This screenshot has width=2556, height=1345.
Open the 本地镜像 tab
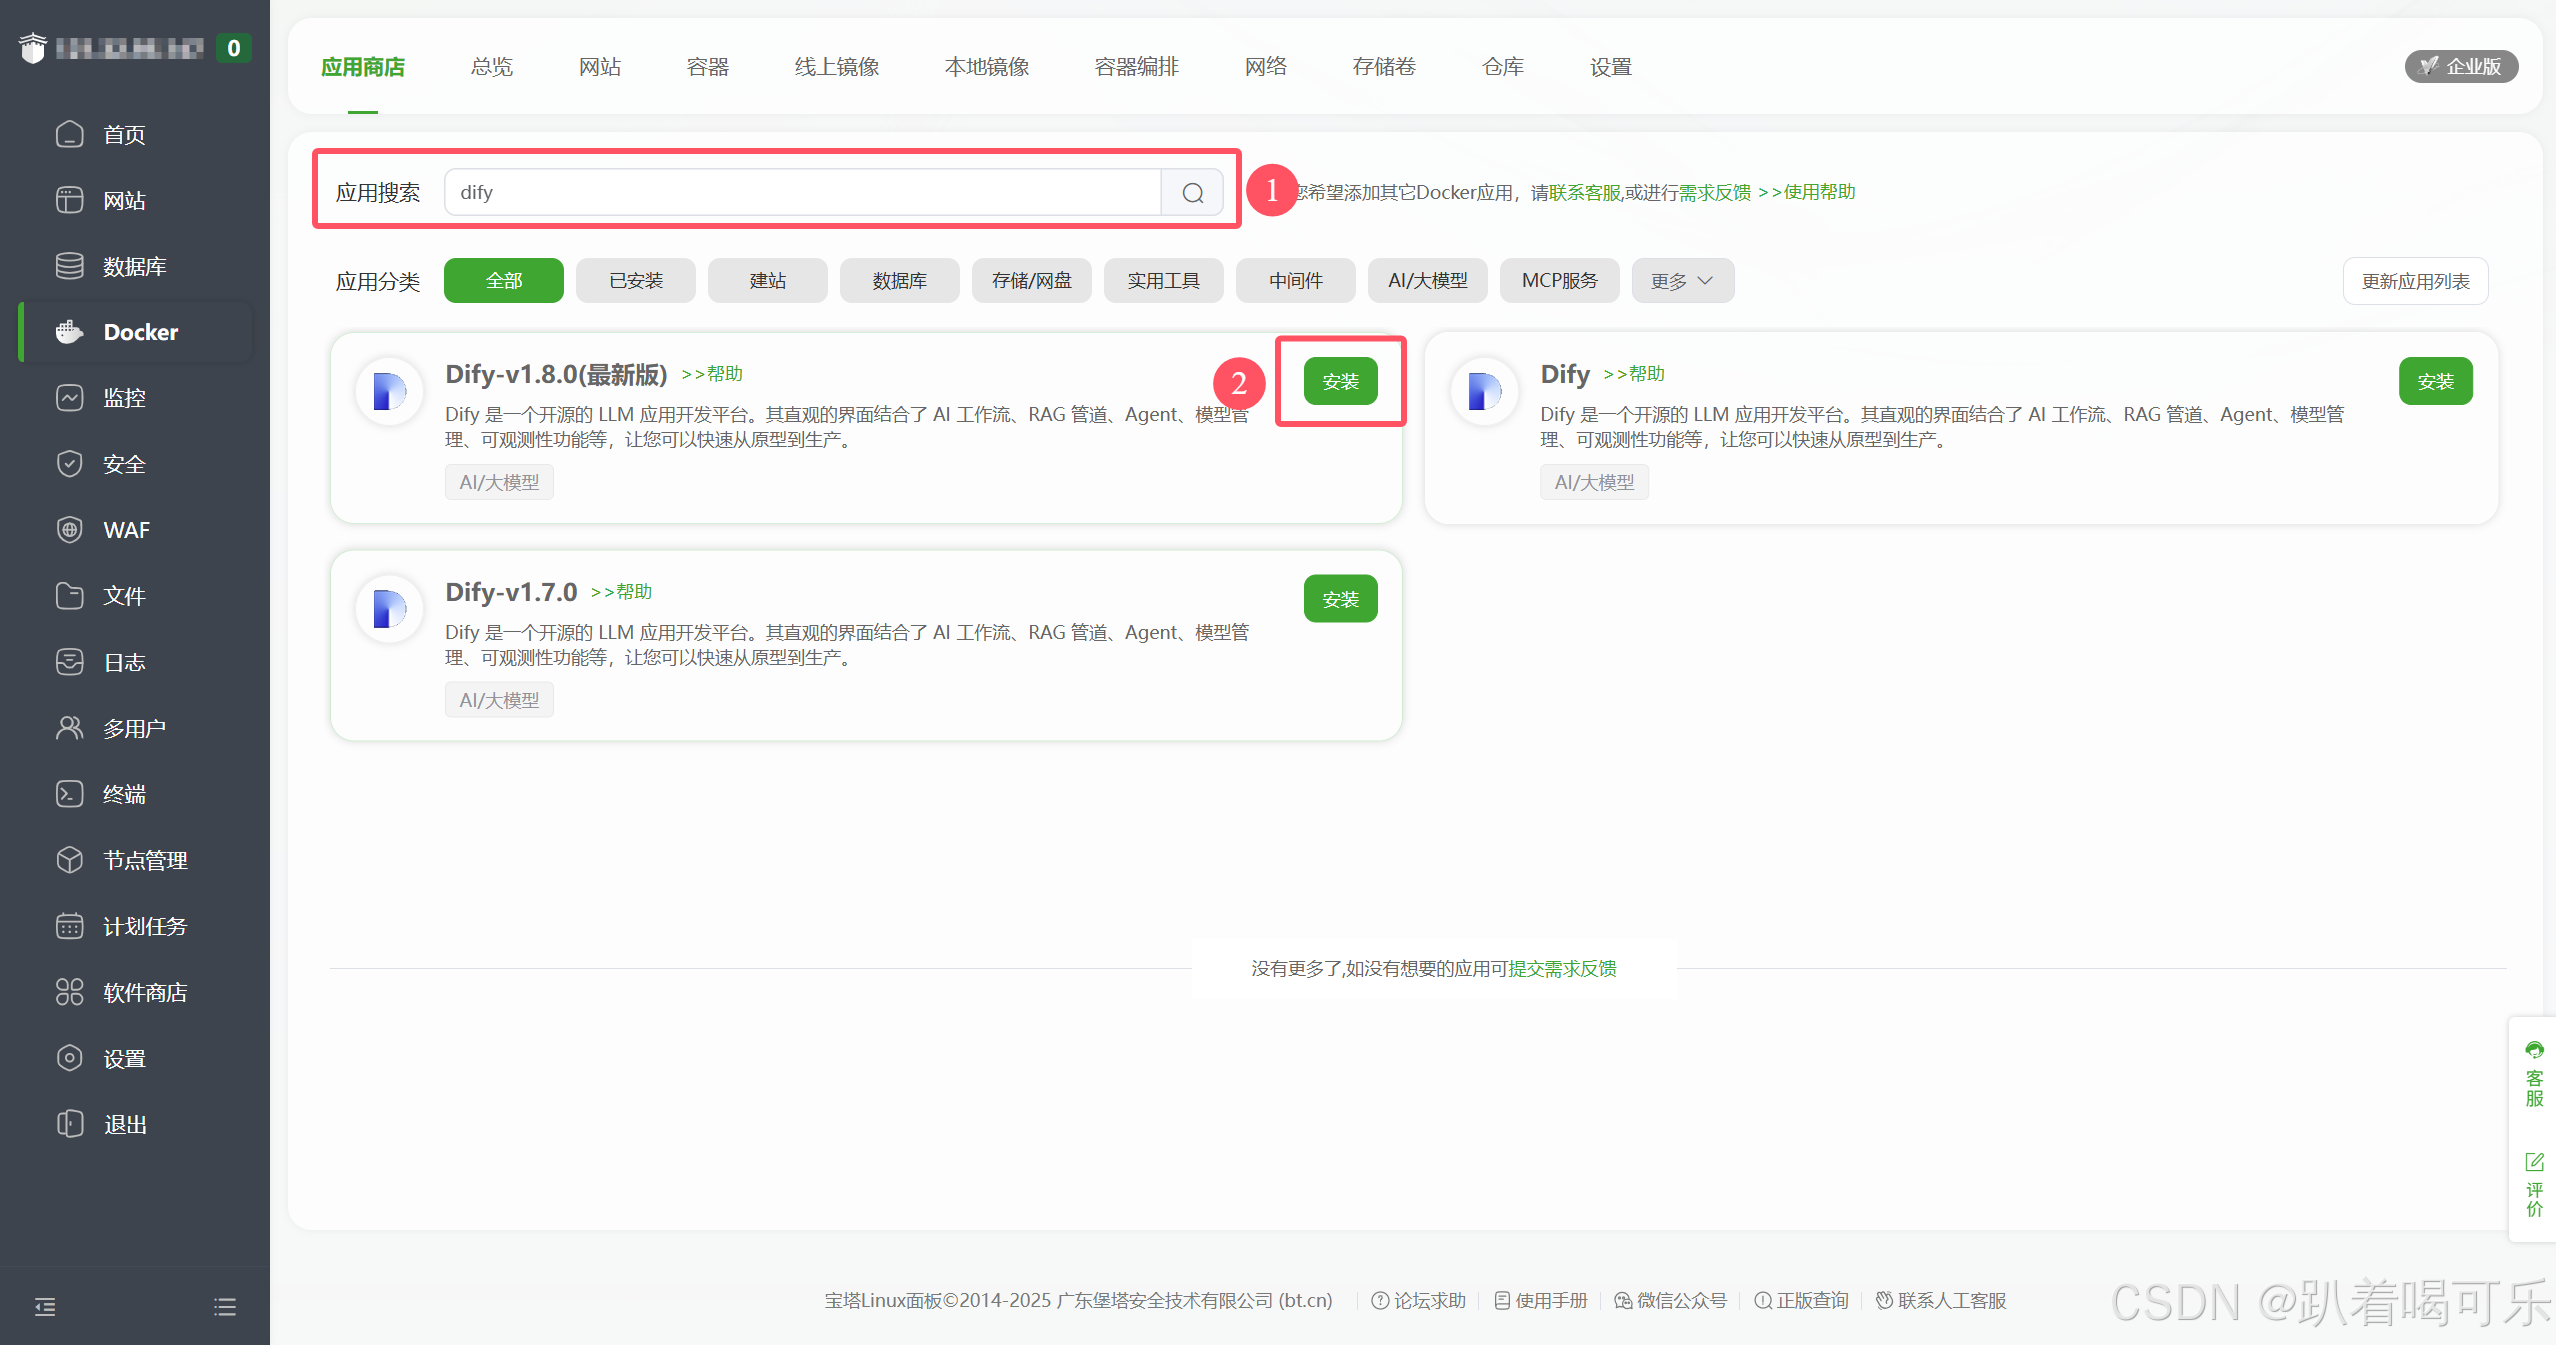tap(987, 67)
